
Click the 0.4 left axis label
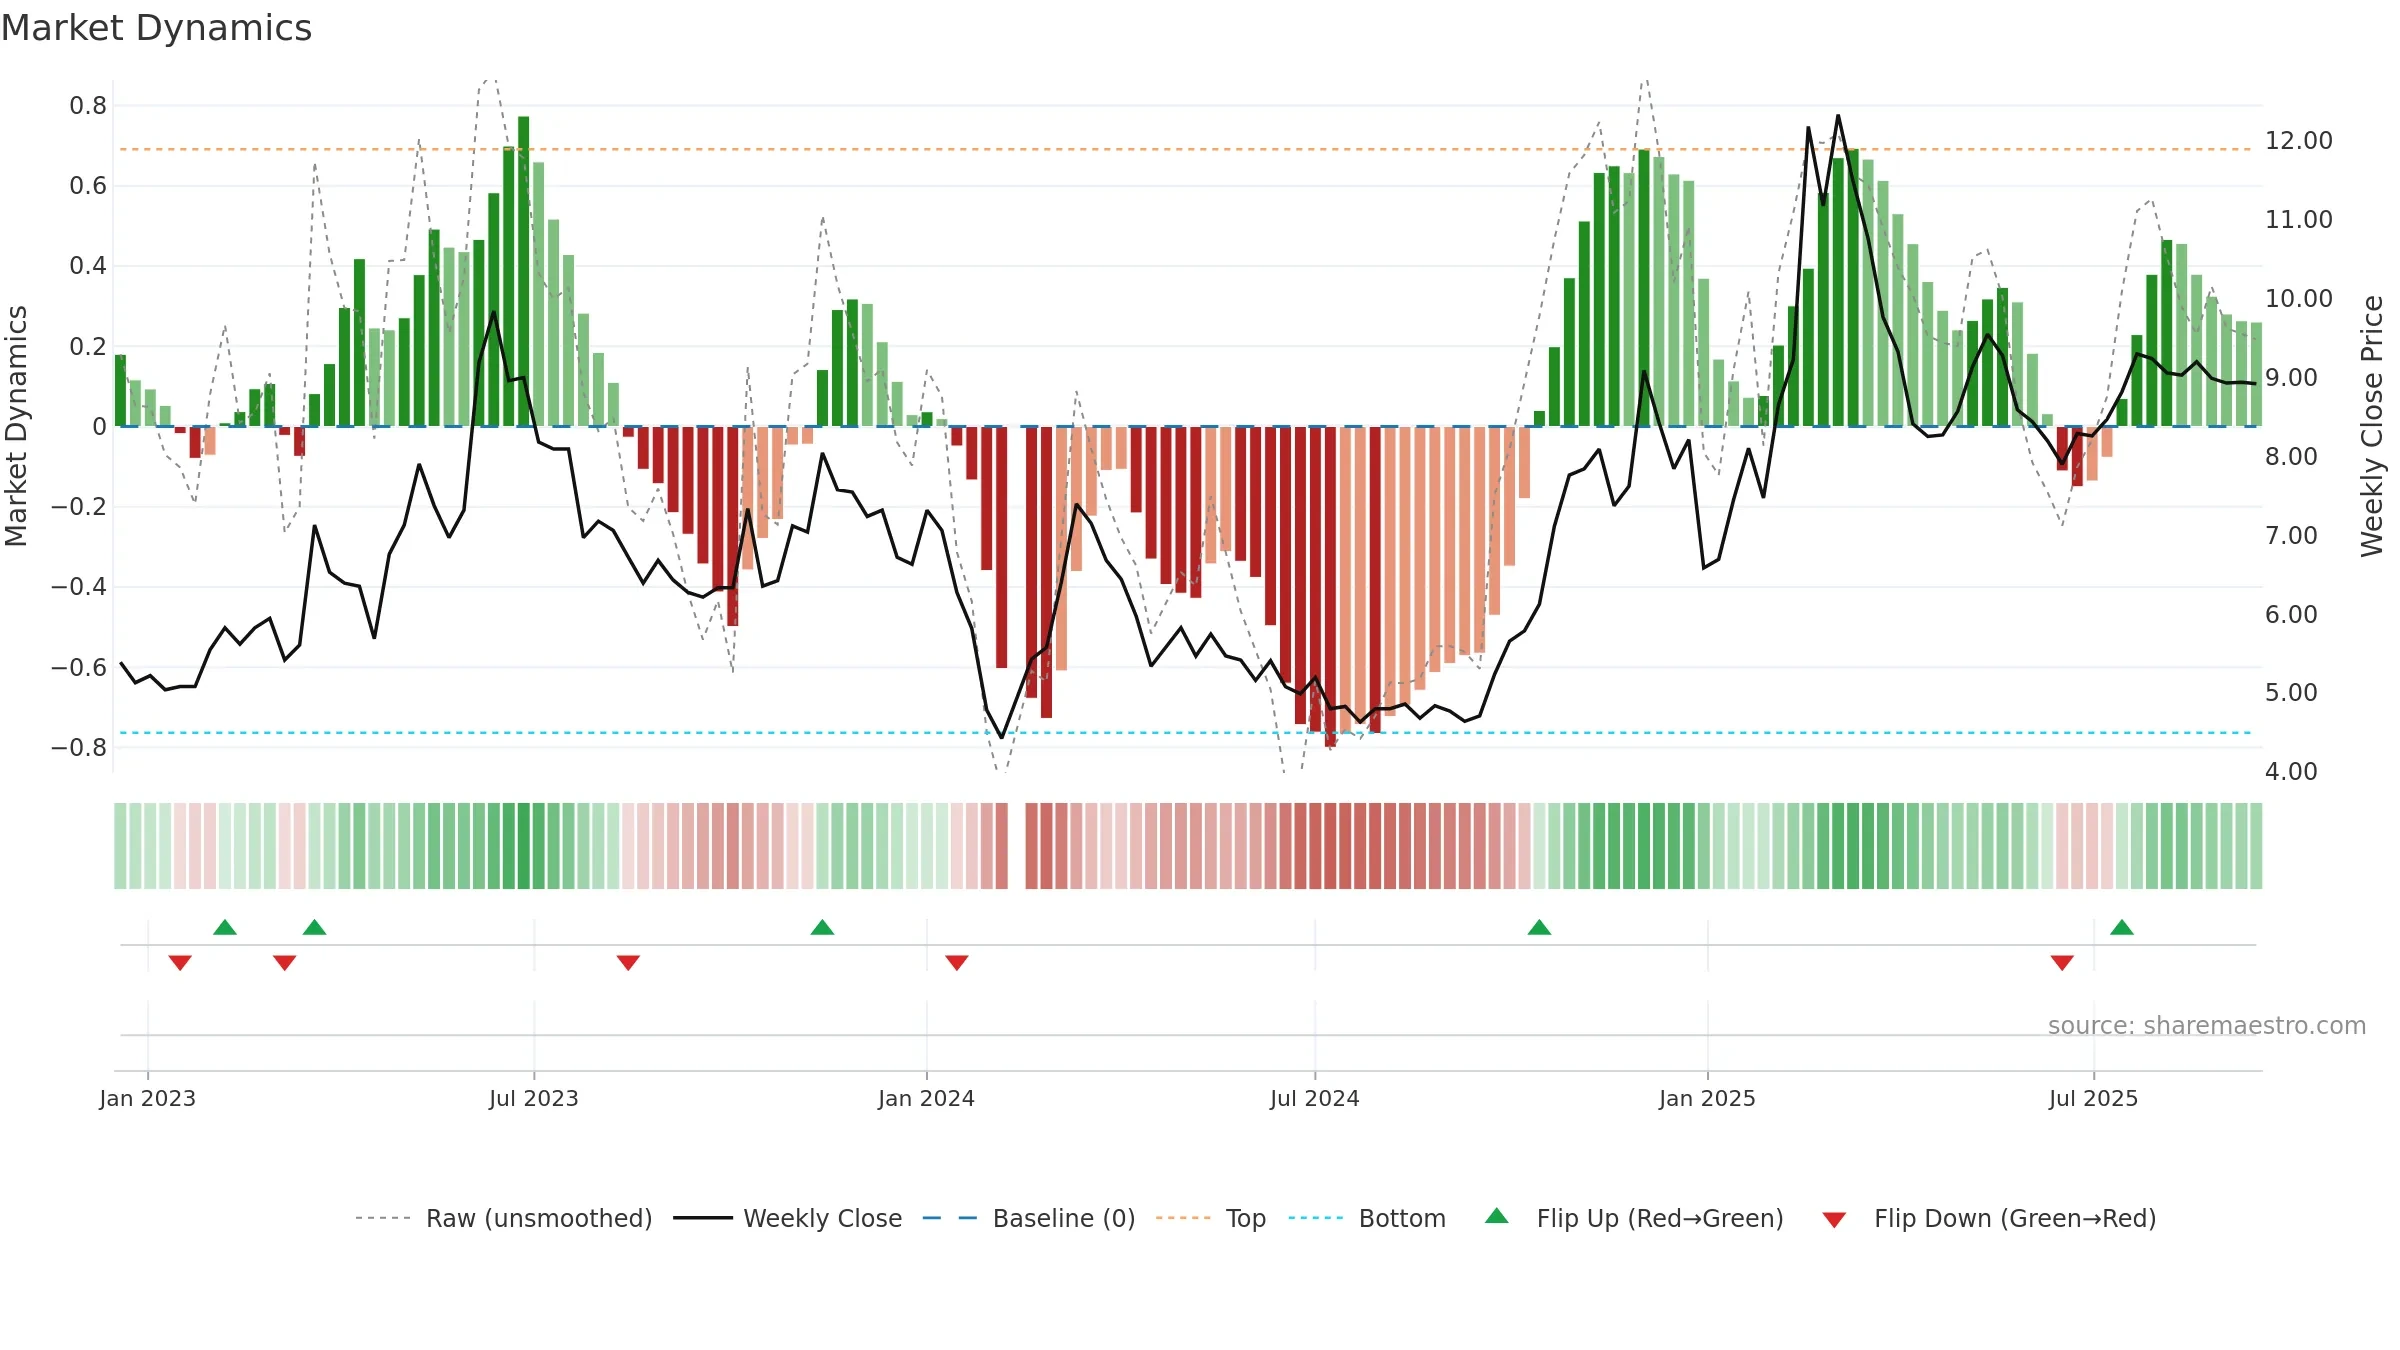coord(88,266)
